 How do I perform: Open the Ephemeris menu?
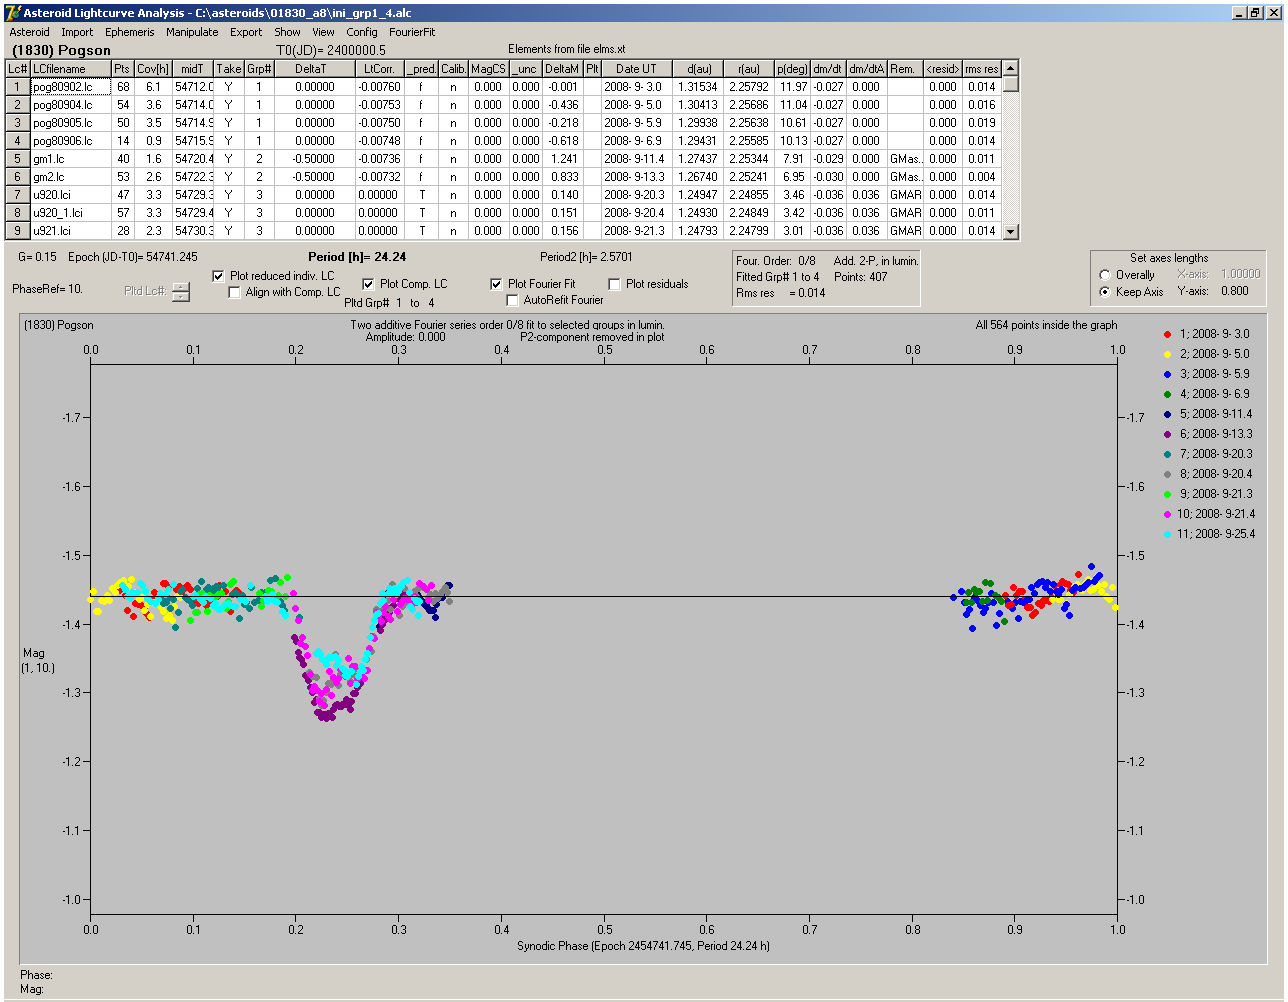(x=130, y=32)
